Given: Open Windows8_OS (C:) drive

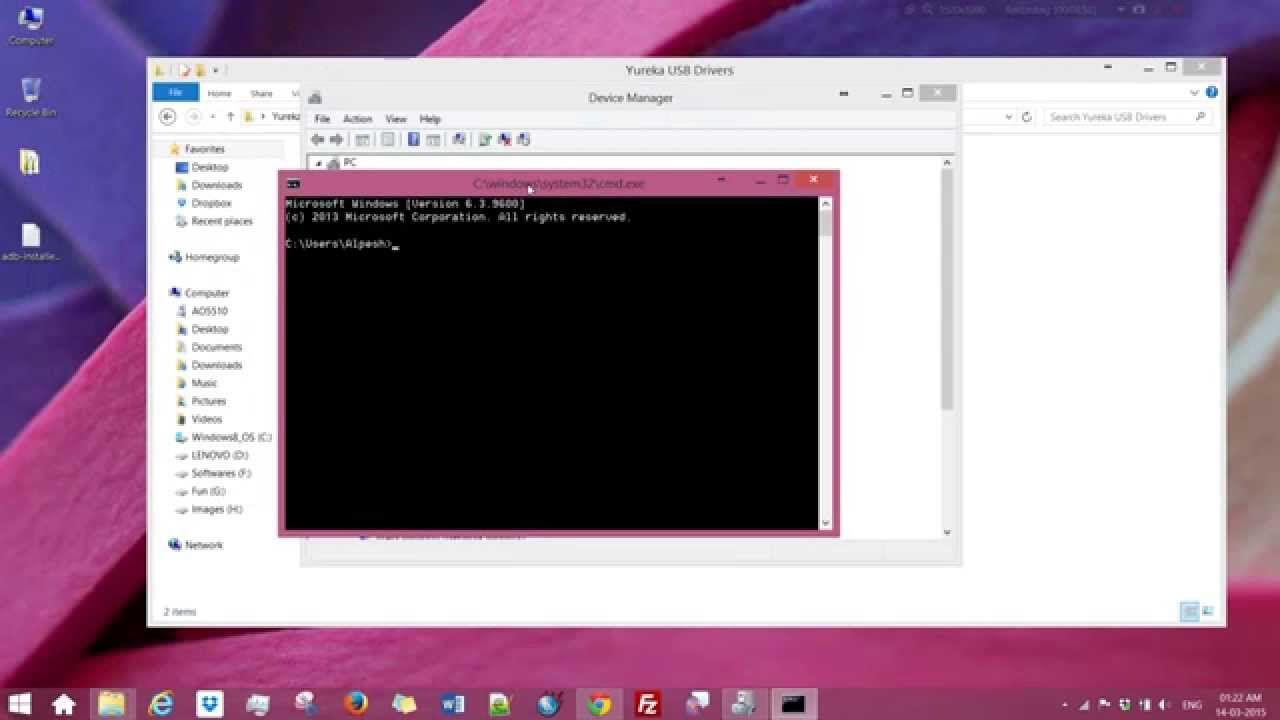Looking at the screenshot, I should 231,437.
